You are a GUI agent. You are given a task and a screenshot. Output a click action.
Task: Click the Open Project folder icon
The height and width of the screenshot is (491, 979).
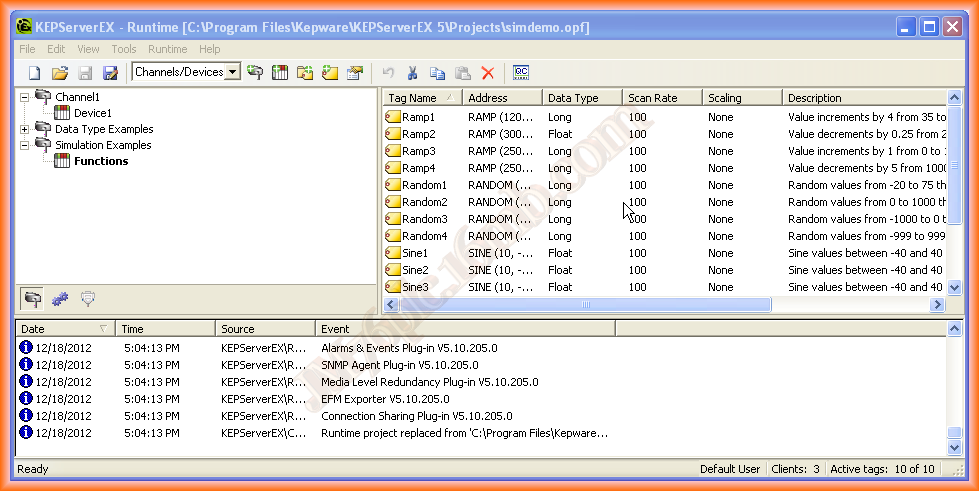tap(60, 72)
